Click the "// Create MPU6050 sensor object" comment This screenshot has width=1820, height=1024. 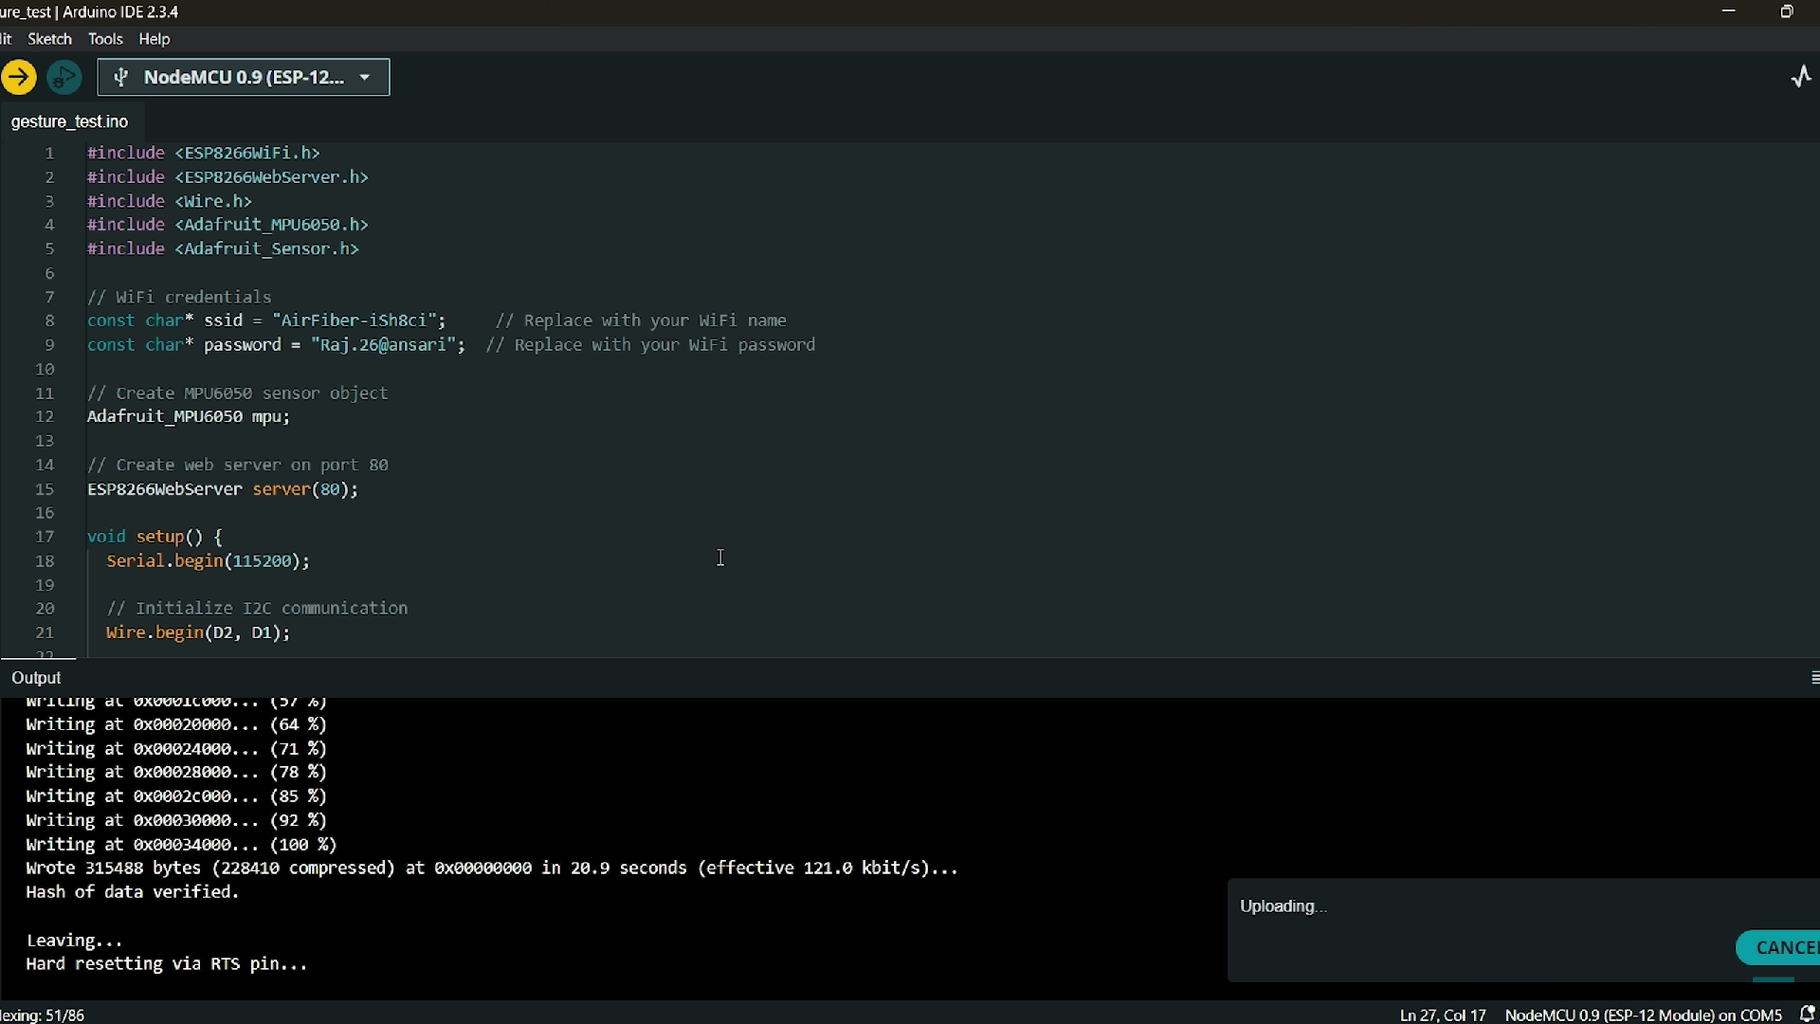point(237,393)
